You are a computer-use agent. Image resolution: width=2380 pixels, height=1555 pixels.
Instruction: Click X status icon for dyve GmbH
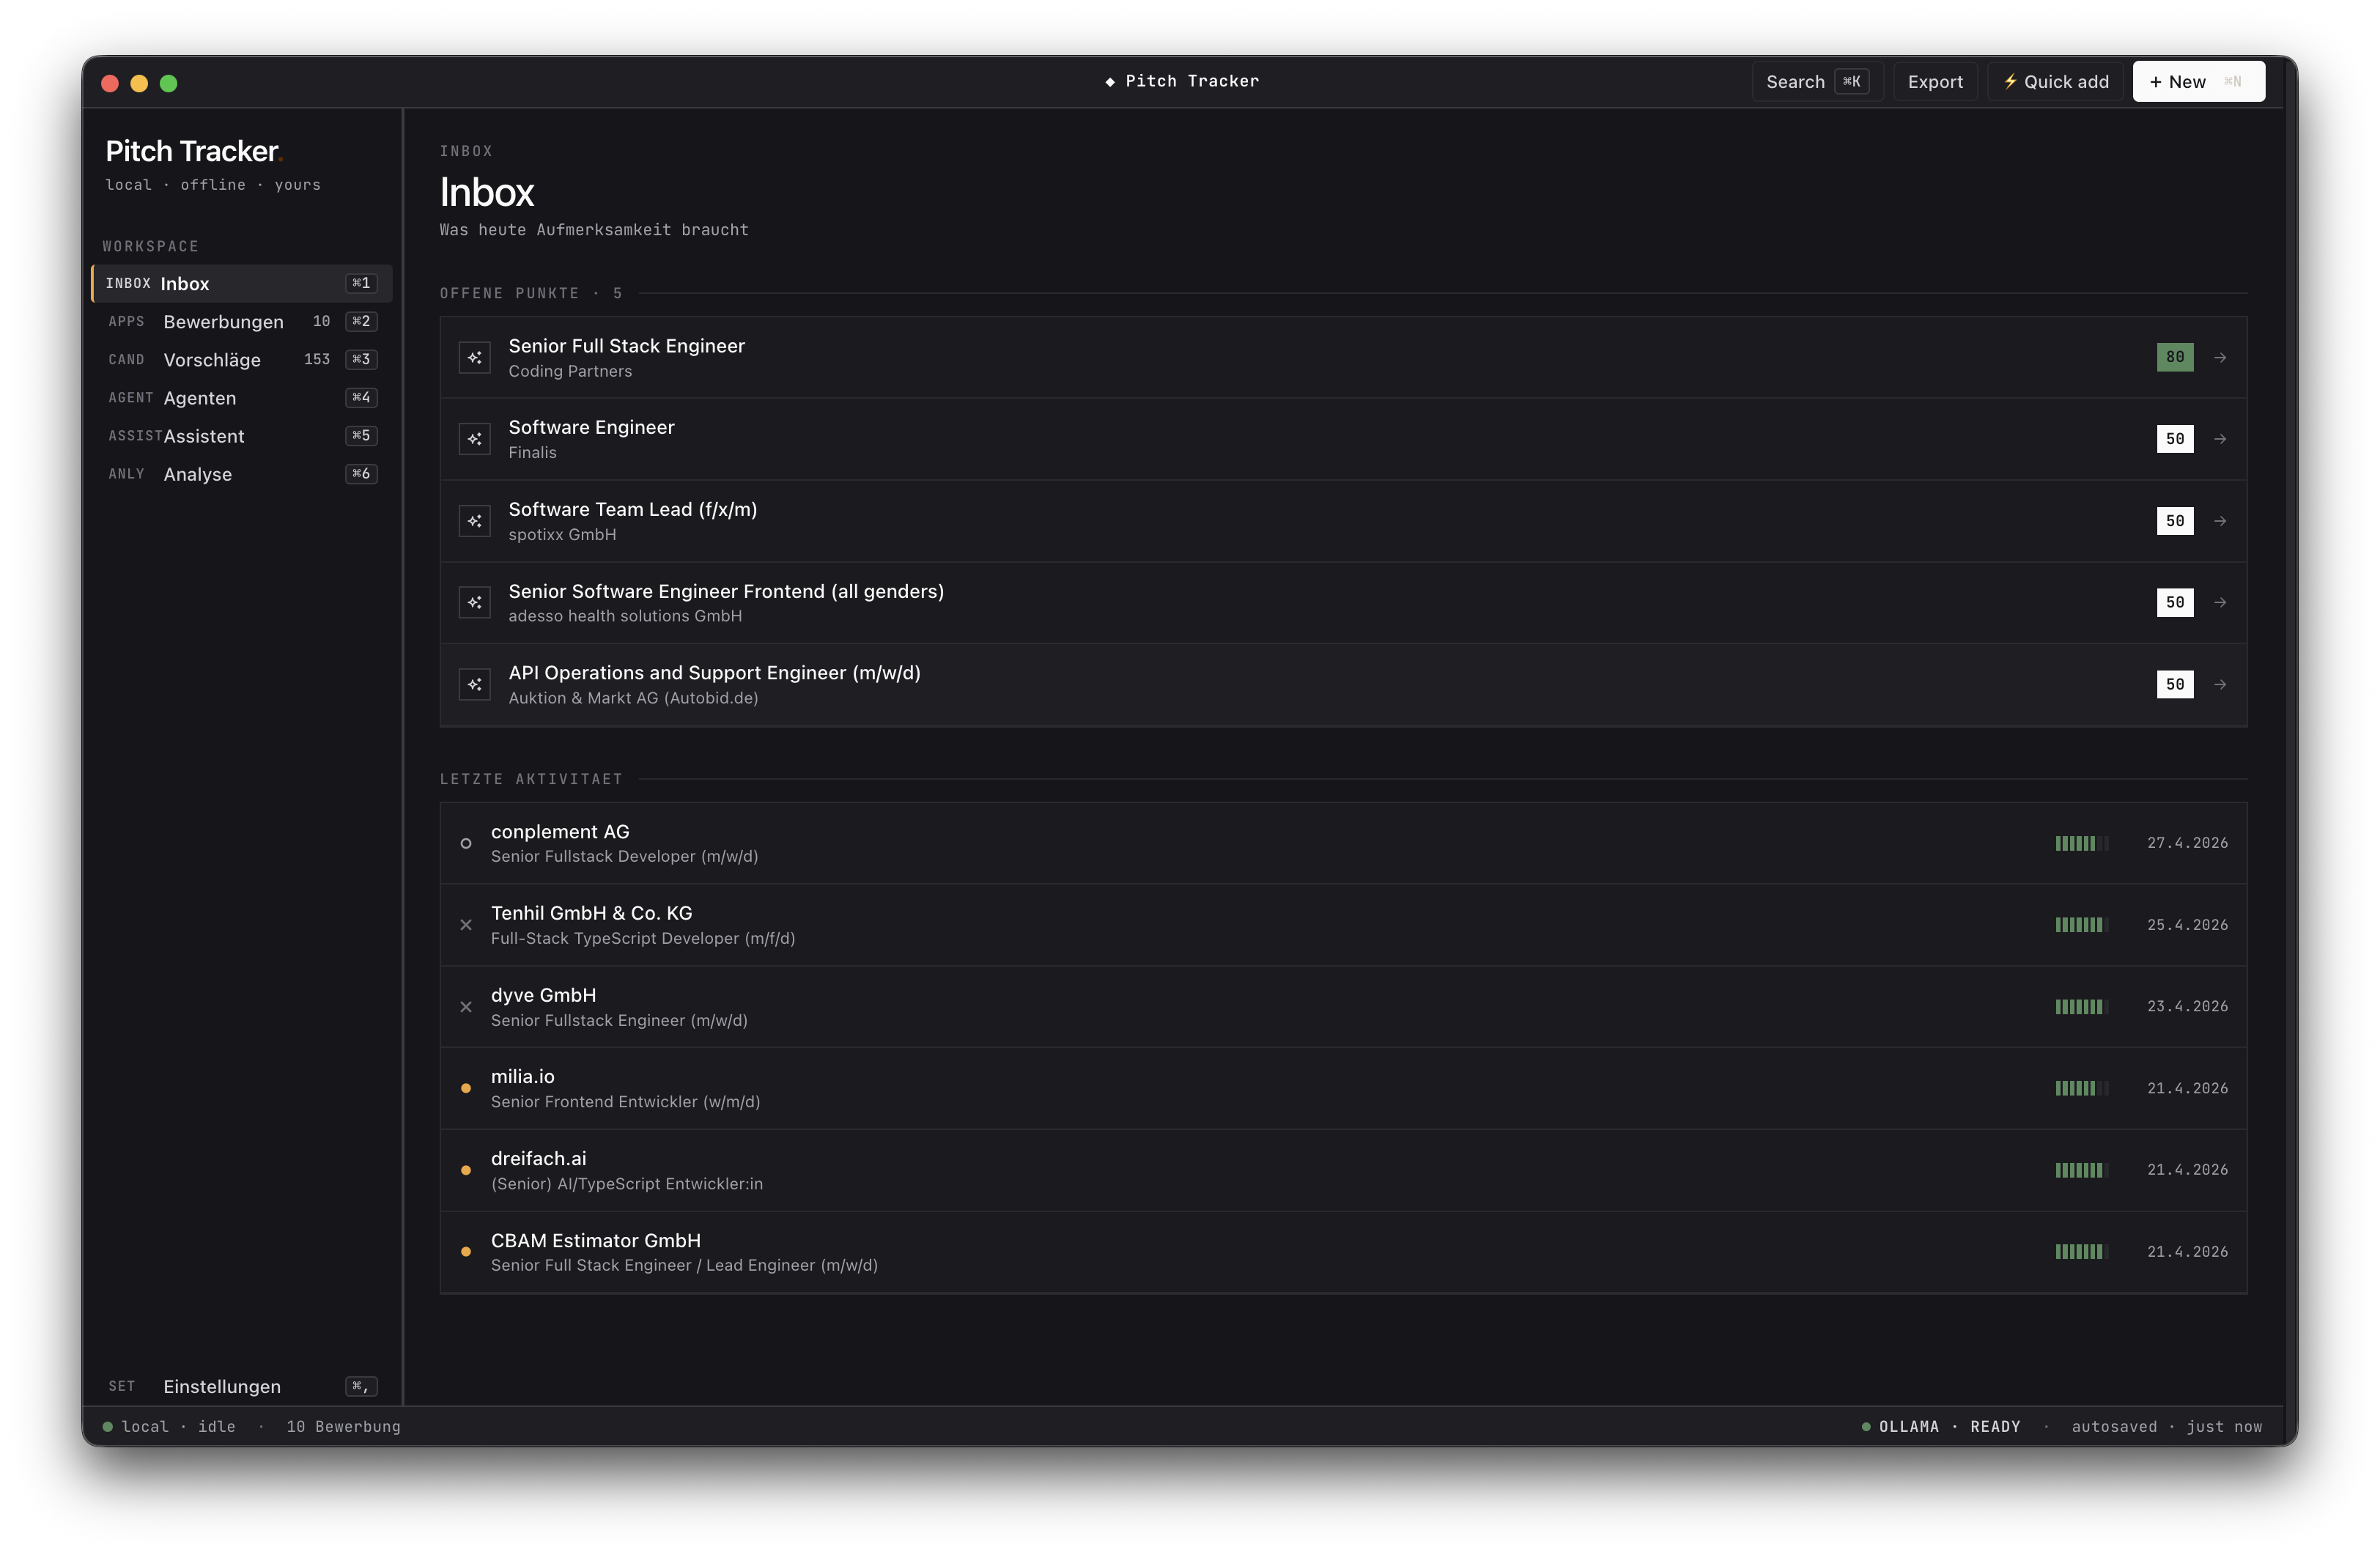pos(466,1007)
